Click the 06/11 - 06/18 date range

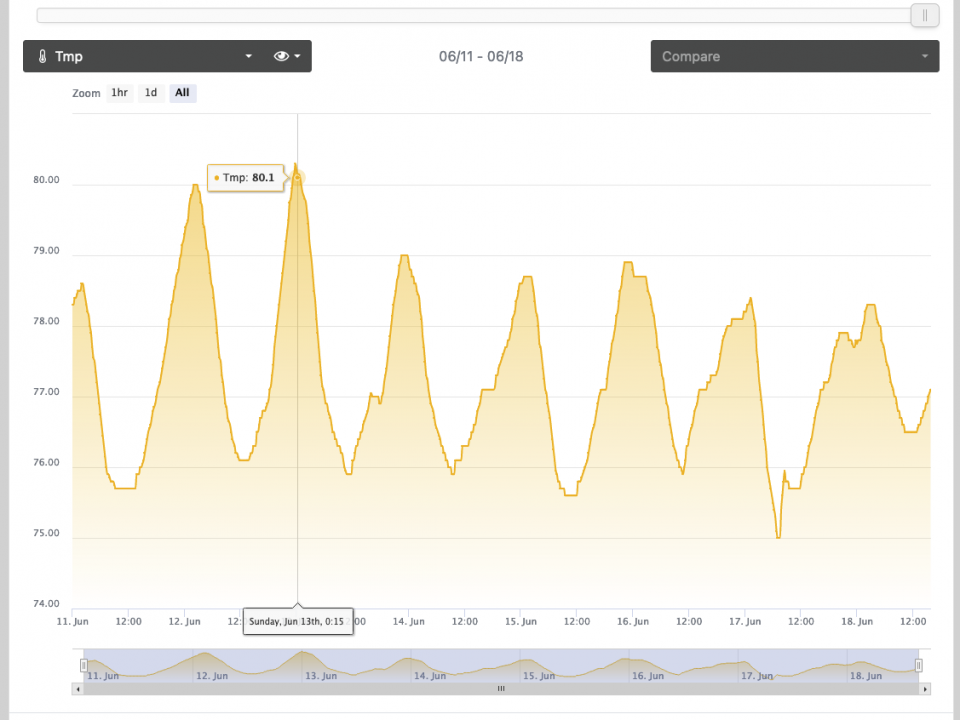tap(481, 57)
